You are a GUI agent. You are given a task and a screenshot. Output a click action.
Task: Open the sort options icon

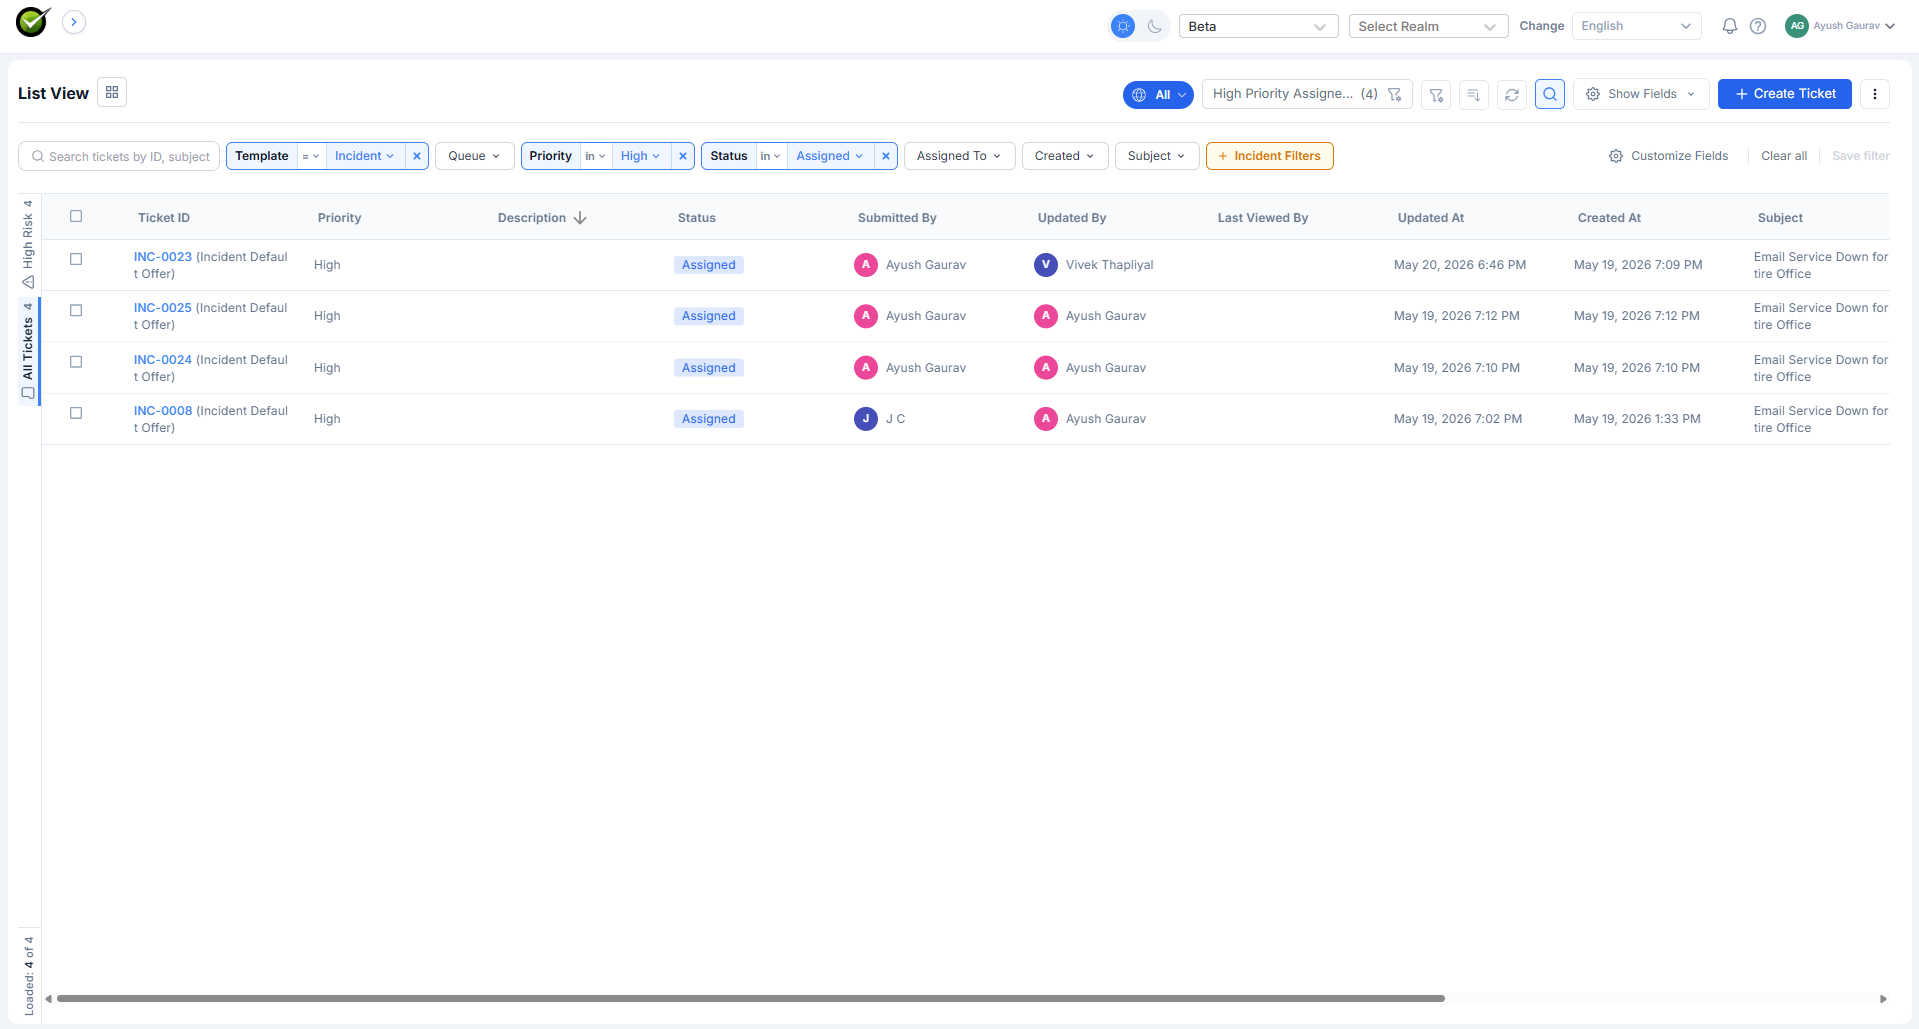pos(1473,95)
